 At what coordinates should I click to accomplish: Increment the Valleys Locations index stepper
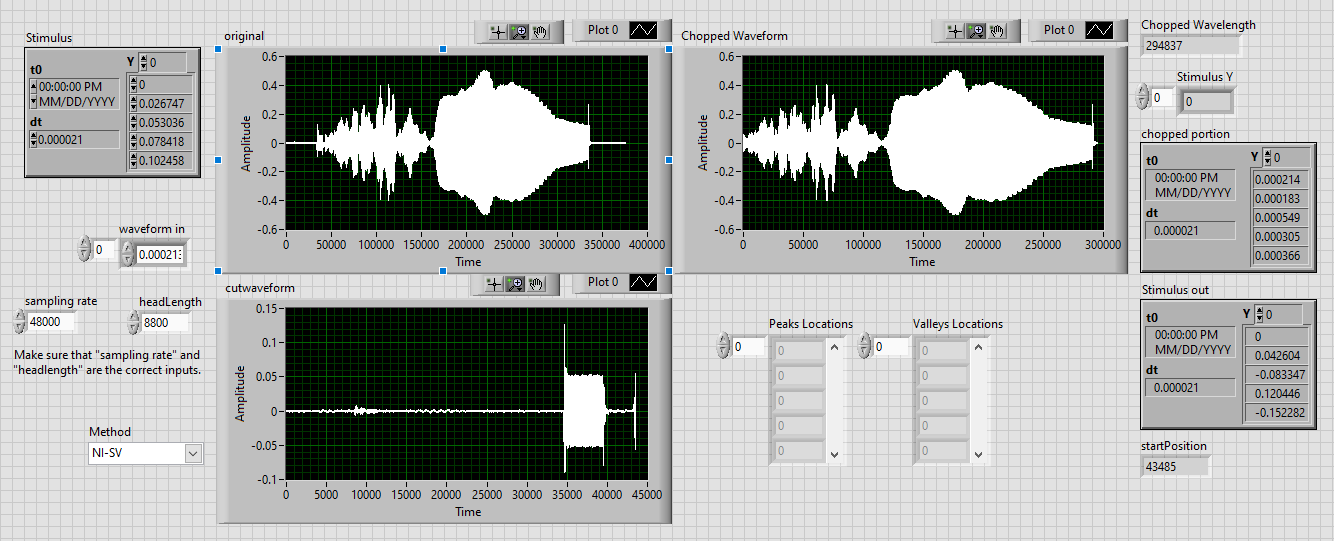865,341
